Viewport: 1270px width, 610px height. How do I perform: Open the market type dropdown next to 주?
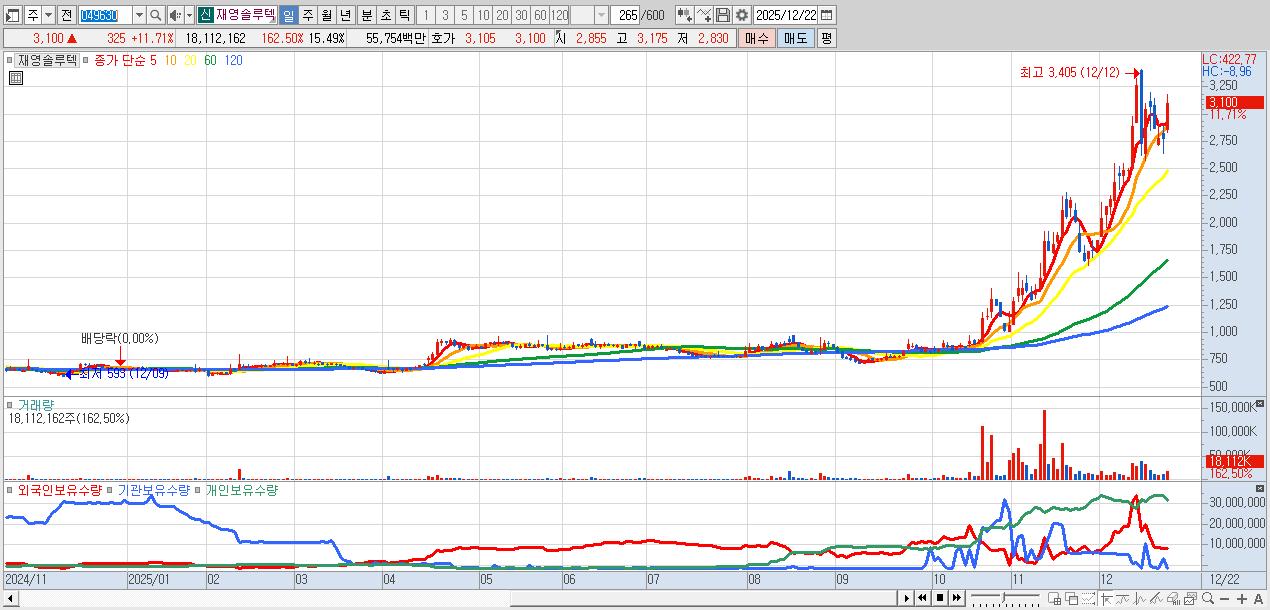coord(49,15)
